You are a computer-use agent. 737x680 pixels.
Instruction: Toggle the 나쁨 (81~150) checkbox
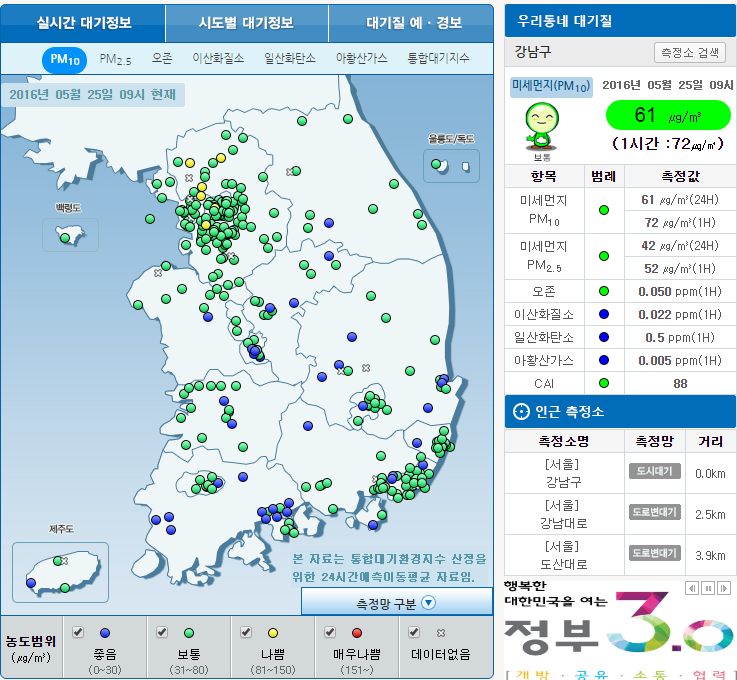click(x=246, y=632)
